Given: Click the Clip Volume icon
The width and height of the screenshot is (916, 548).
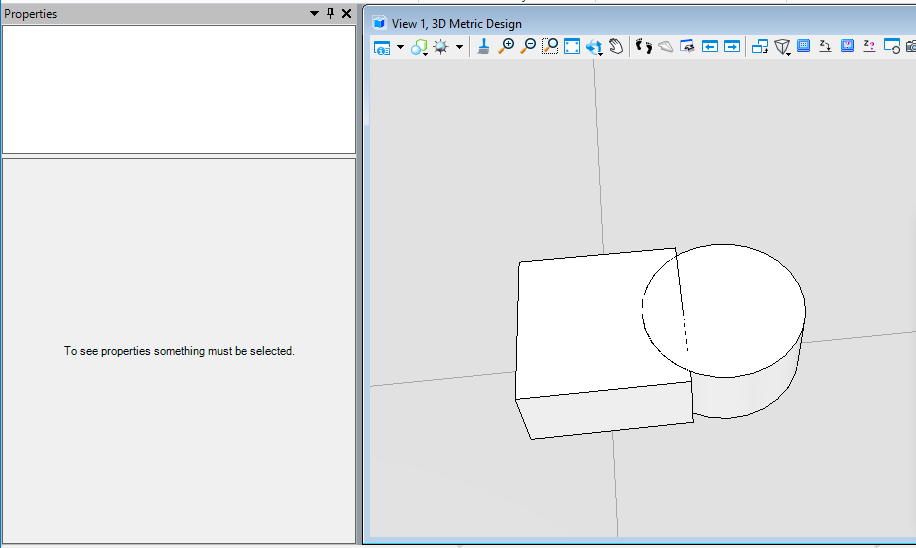Looking at the screenshot, I should 804,46.
